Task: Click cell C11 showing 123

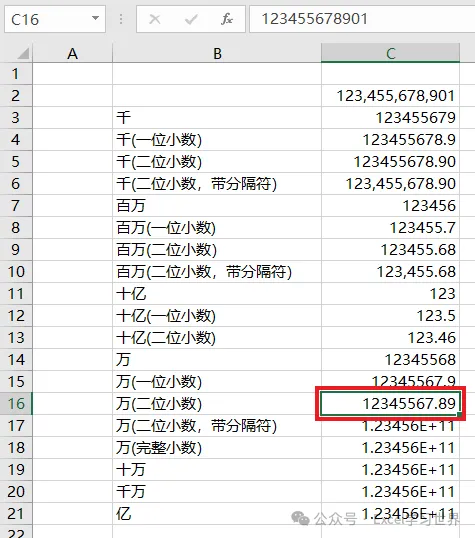Action: [390, 293]
